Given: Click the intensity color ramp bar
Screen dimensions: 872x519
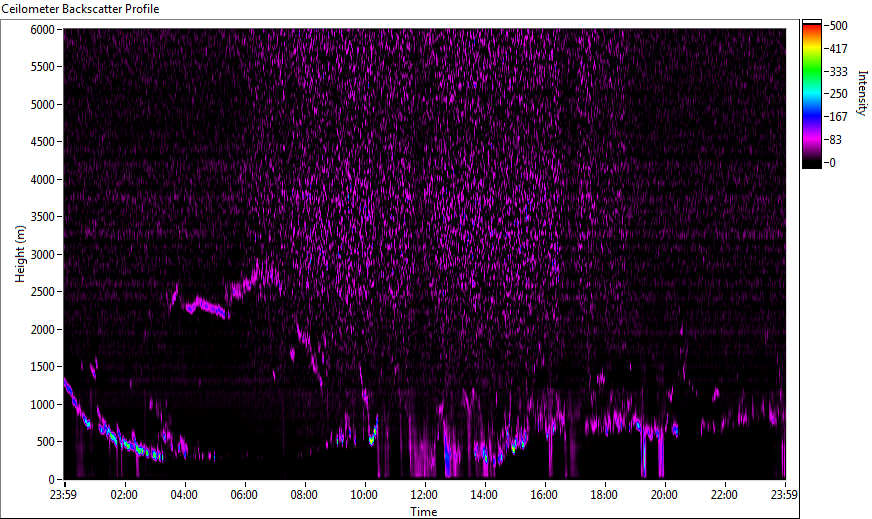Looking at the screenshot, I should [811, 94].
